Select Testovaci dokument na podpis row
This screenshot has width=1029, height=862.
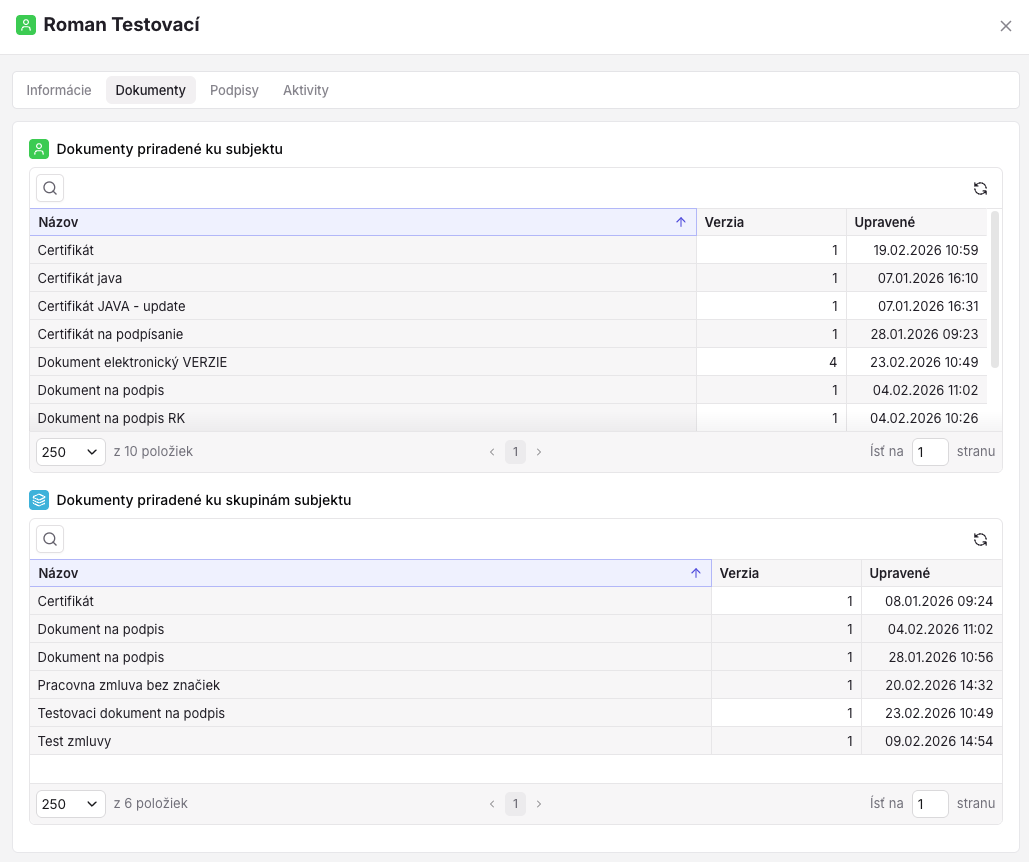(x=516, y=713)
